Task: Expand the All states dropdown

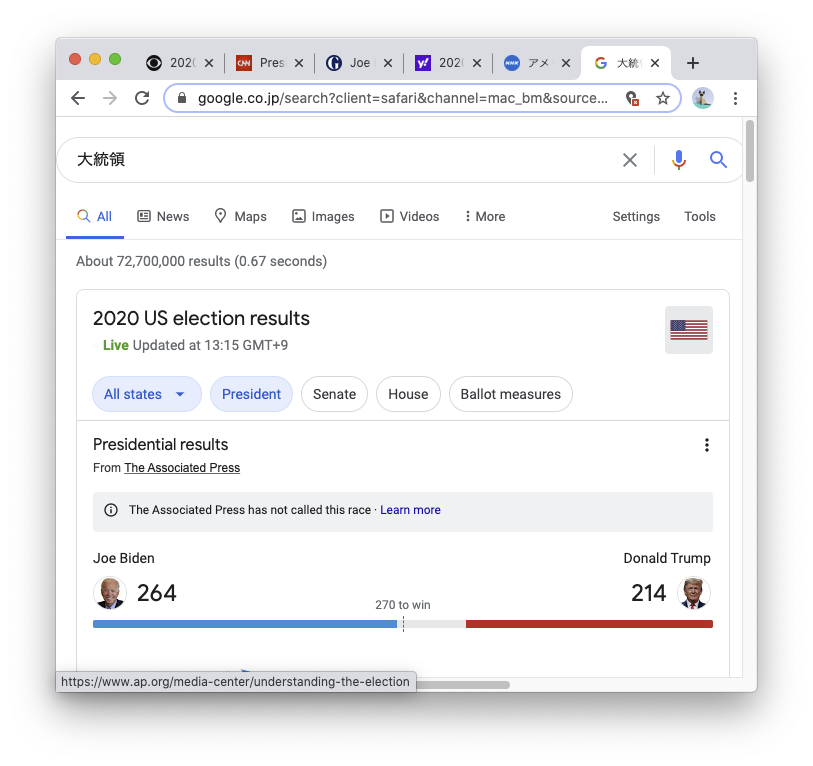Action: [146, 394]
